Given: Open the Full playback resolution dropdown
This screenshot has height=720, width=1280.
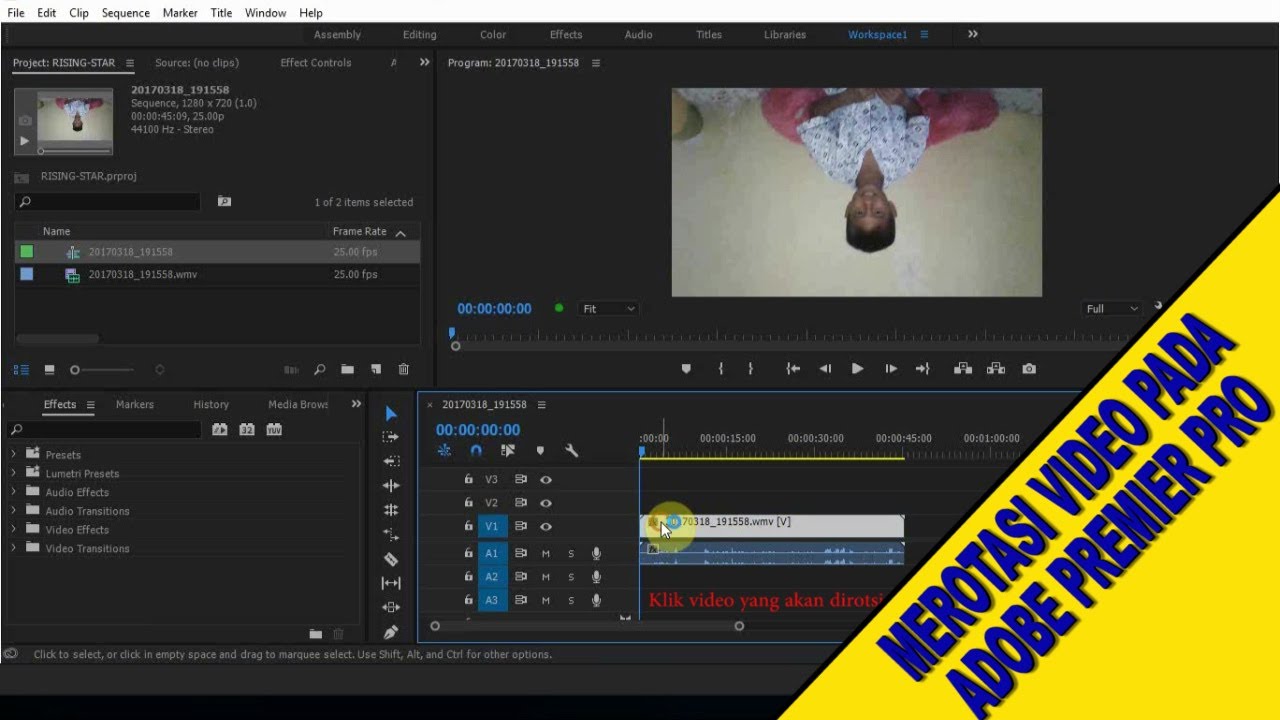Looking at the screenshot, I should (1112, 309).
